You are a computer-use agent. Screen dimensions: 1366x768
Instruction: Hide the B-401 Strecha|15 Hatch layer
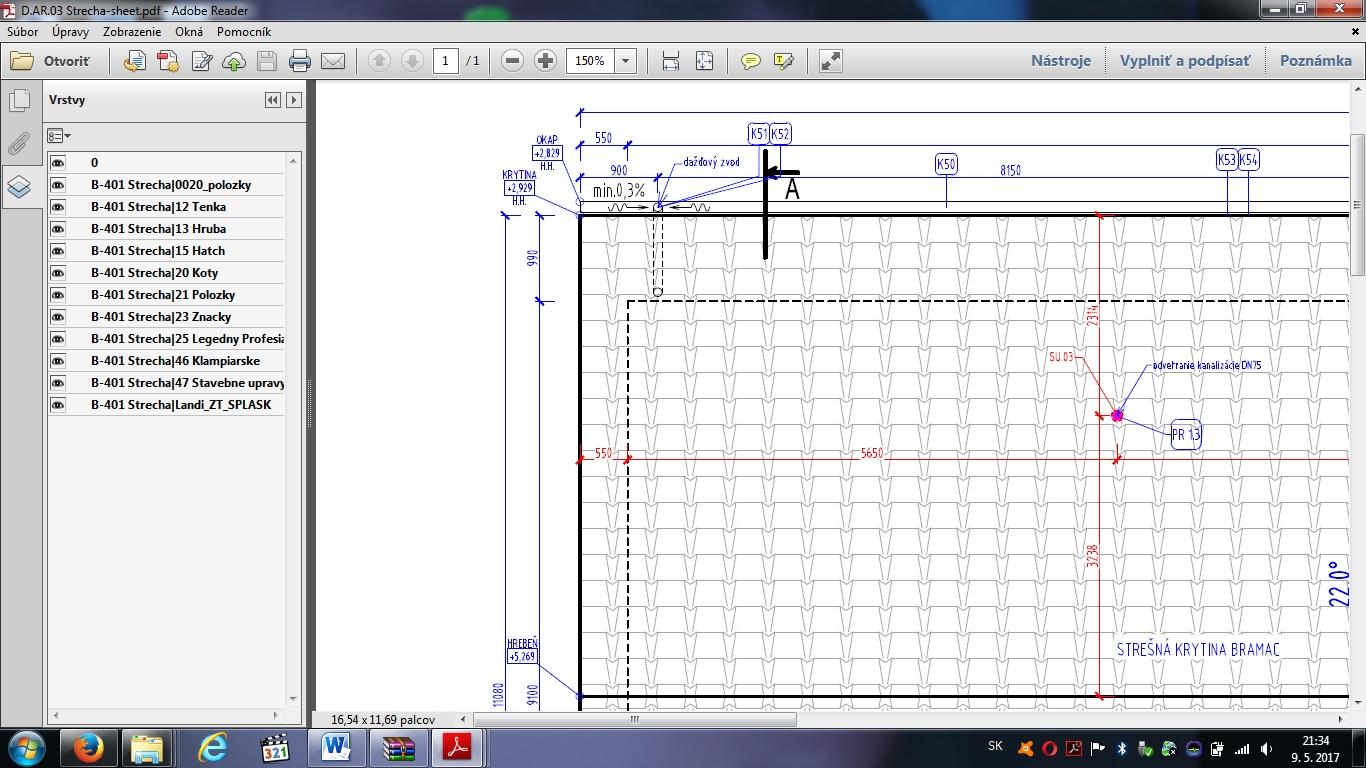pyautogui.click(x=58, y=251)
